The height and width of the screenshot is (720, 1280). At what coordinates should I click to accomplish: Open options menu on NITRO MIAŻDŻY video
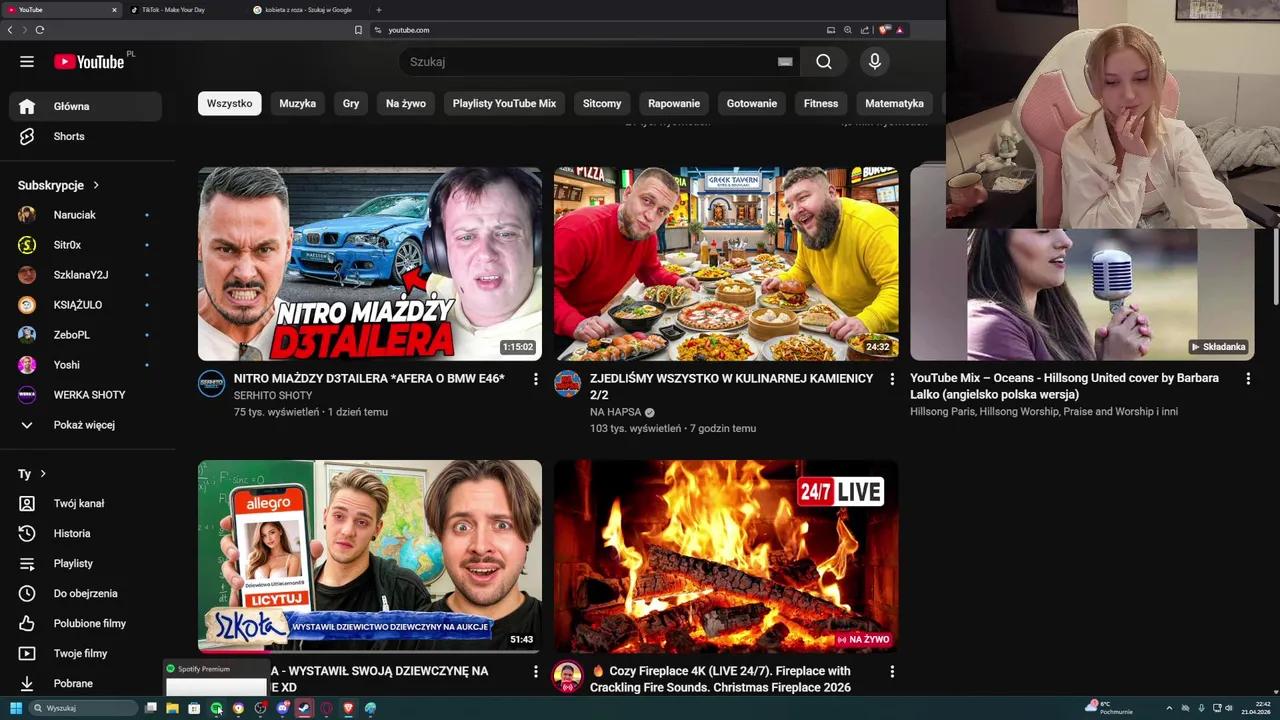[536, 378]
